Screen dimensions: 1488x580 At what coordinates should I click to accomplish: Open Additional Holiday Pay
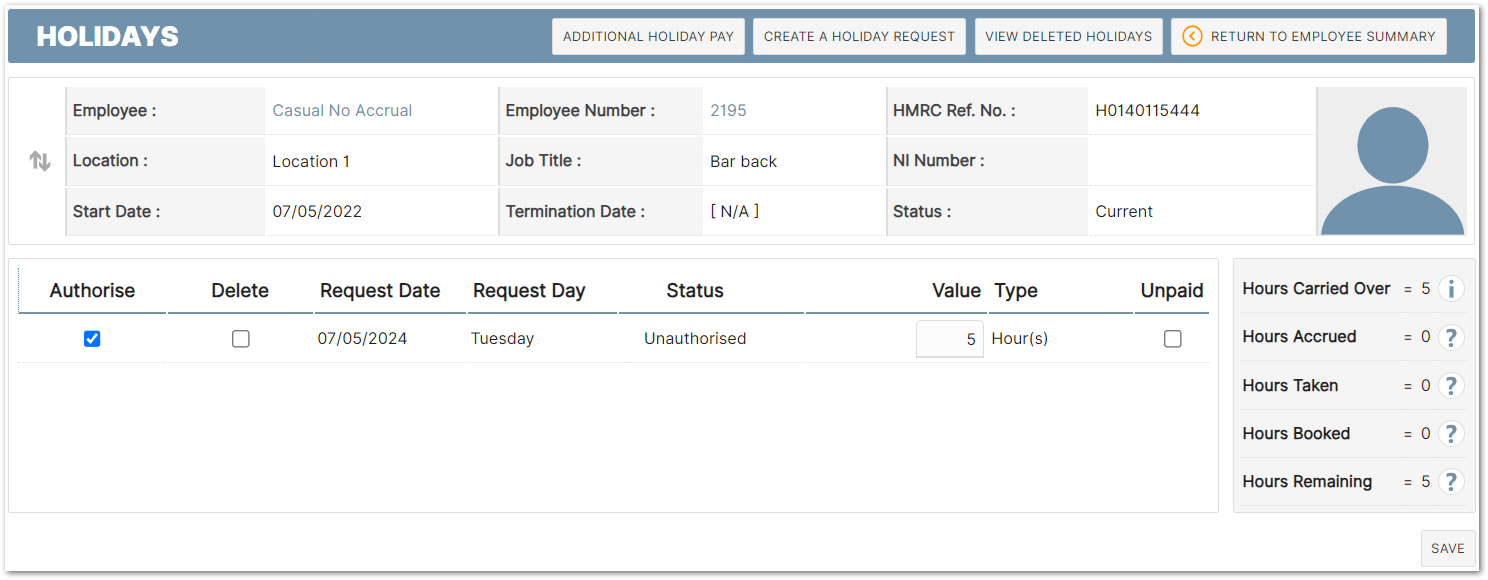[648, 36]
